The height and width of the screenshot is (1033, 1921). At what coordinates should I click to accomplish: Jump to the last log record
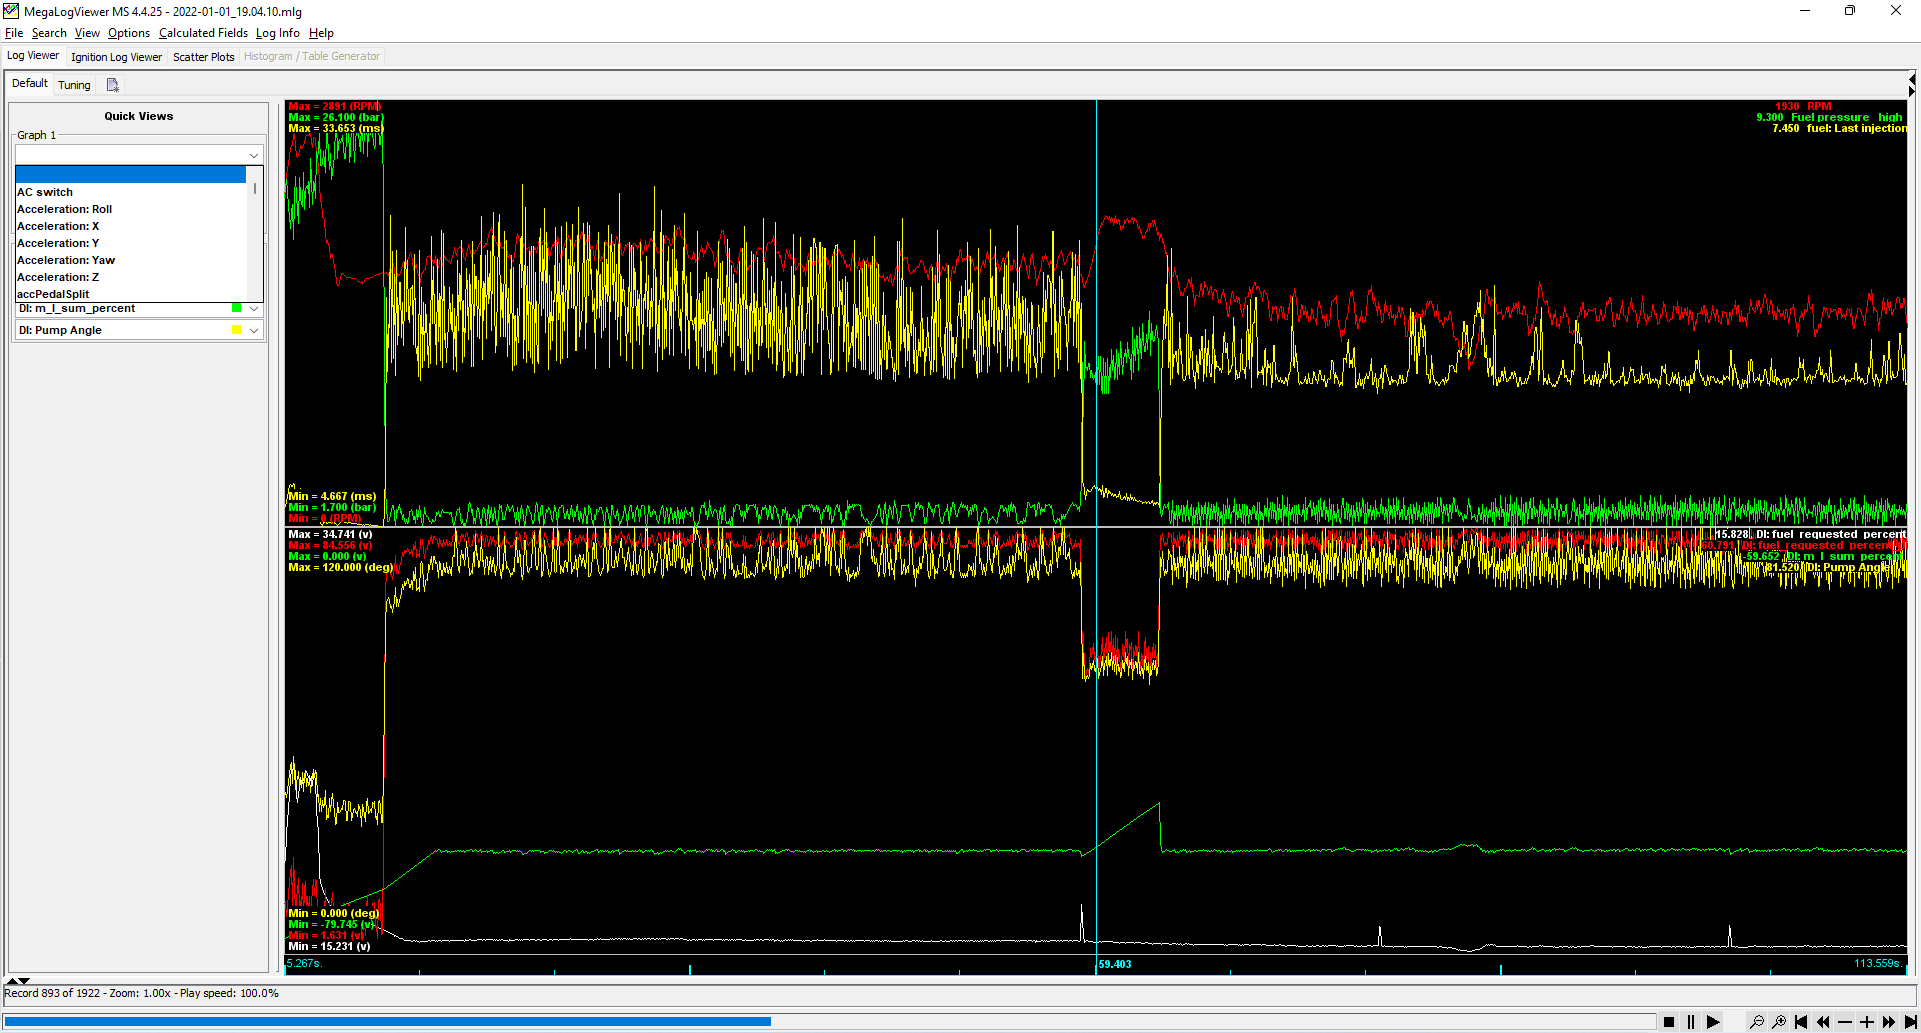[1910, 1022]
